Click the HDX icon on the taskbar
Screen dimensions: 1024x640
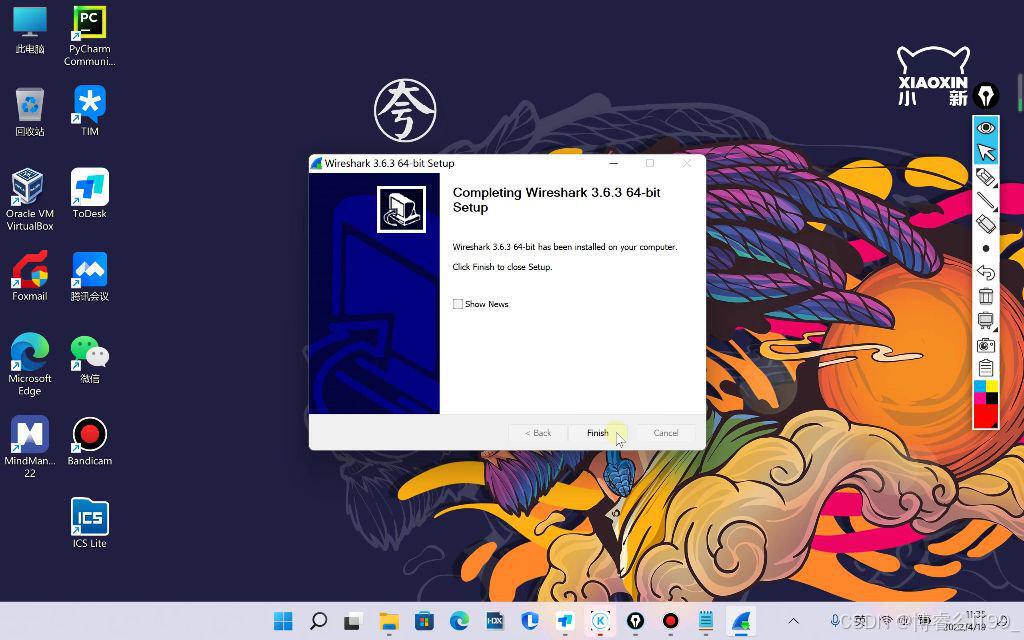tap(494, 621)
